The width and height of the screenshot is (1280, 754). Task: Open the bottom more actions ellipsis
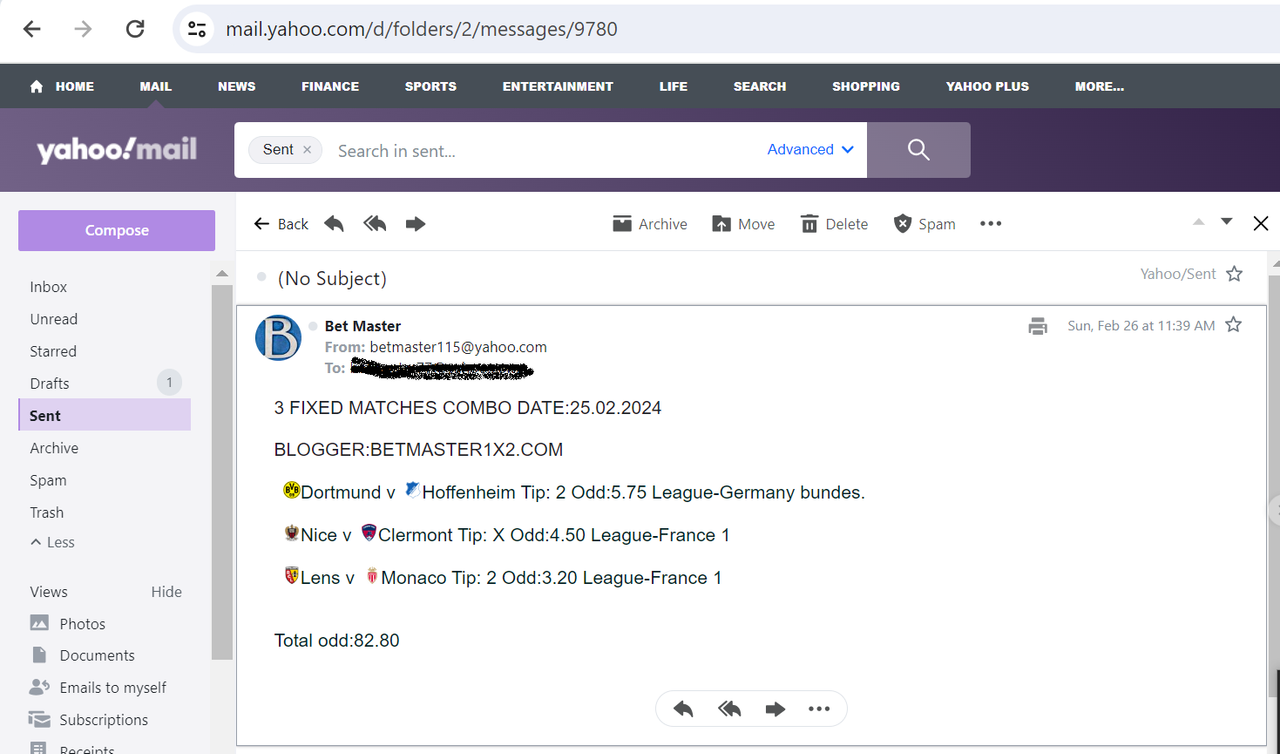[x=819, y=709]
